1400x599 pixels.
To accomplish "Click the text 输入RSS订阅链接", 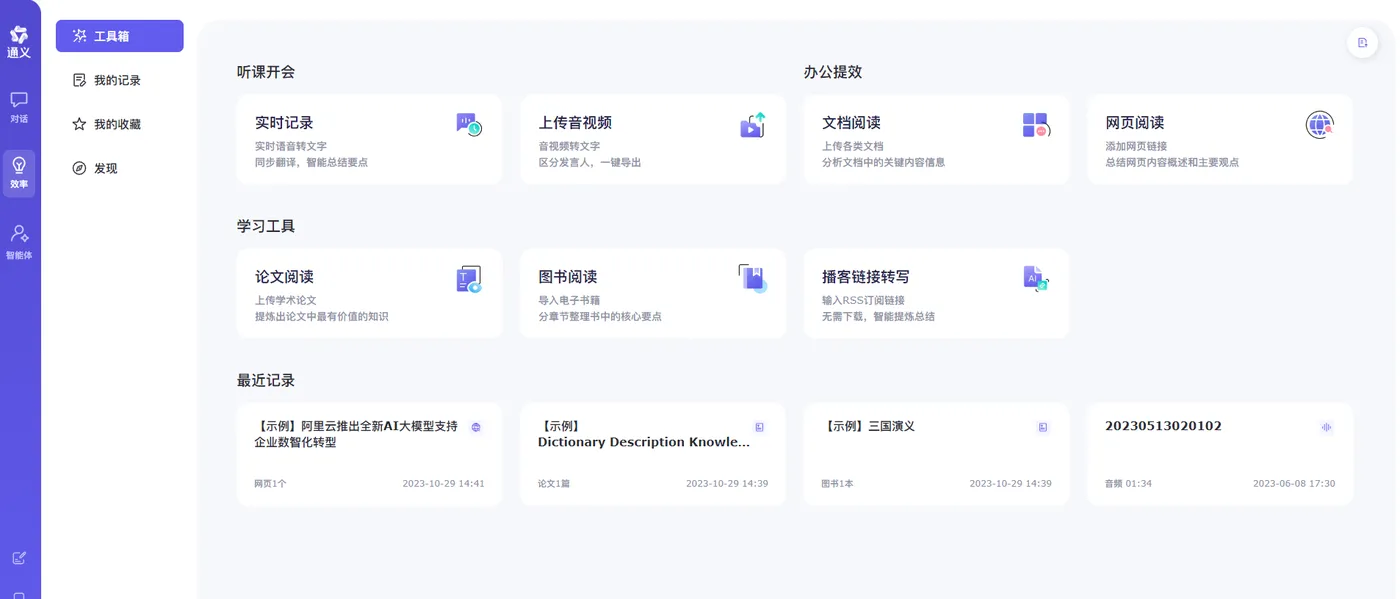I will point(863,300).
